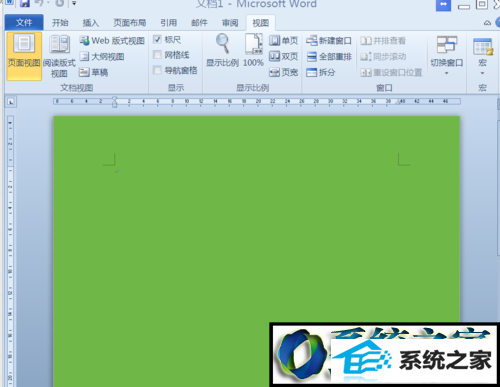Switch to Outline view (大纲视图)
500x387 pixels.
coord(102,56)
